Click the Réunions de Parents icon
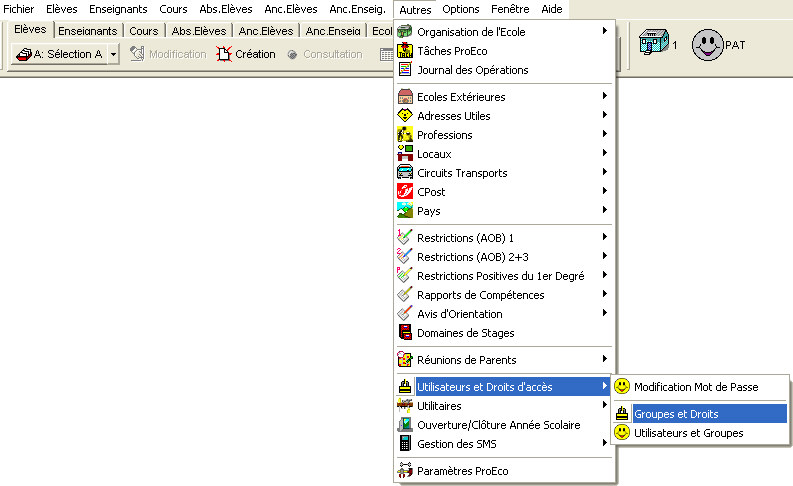 pyautogui.click(x=405, y=360)
